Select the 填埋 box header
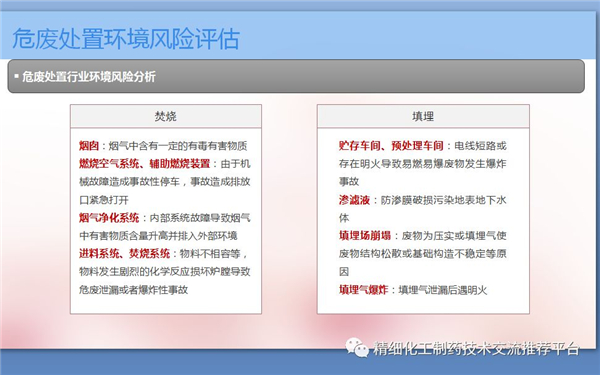 tap(423, 116)
